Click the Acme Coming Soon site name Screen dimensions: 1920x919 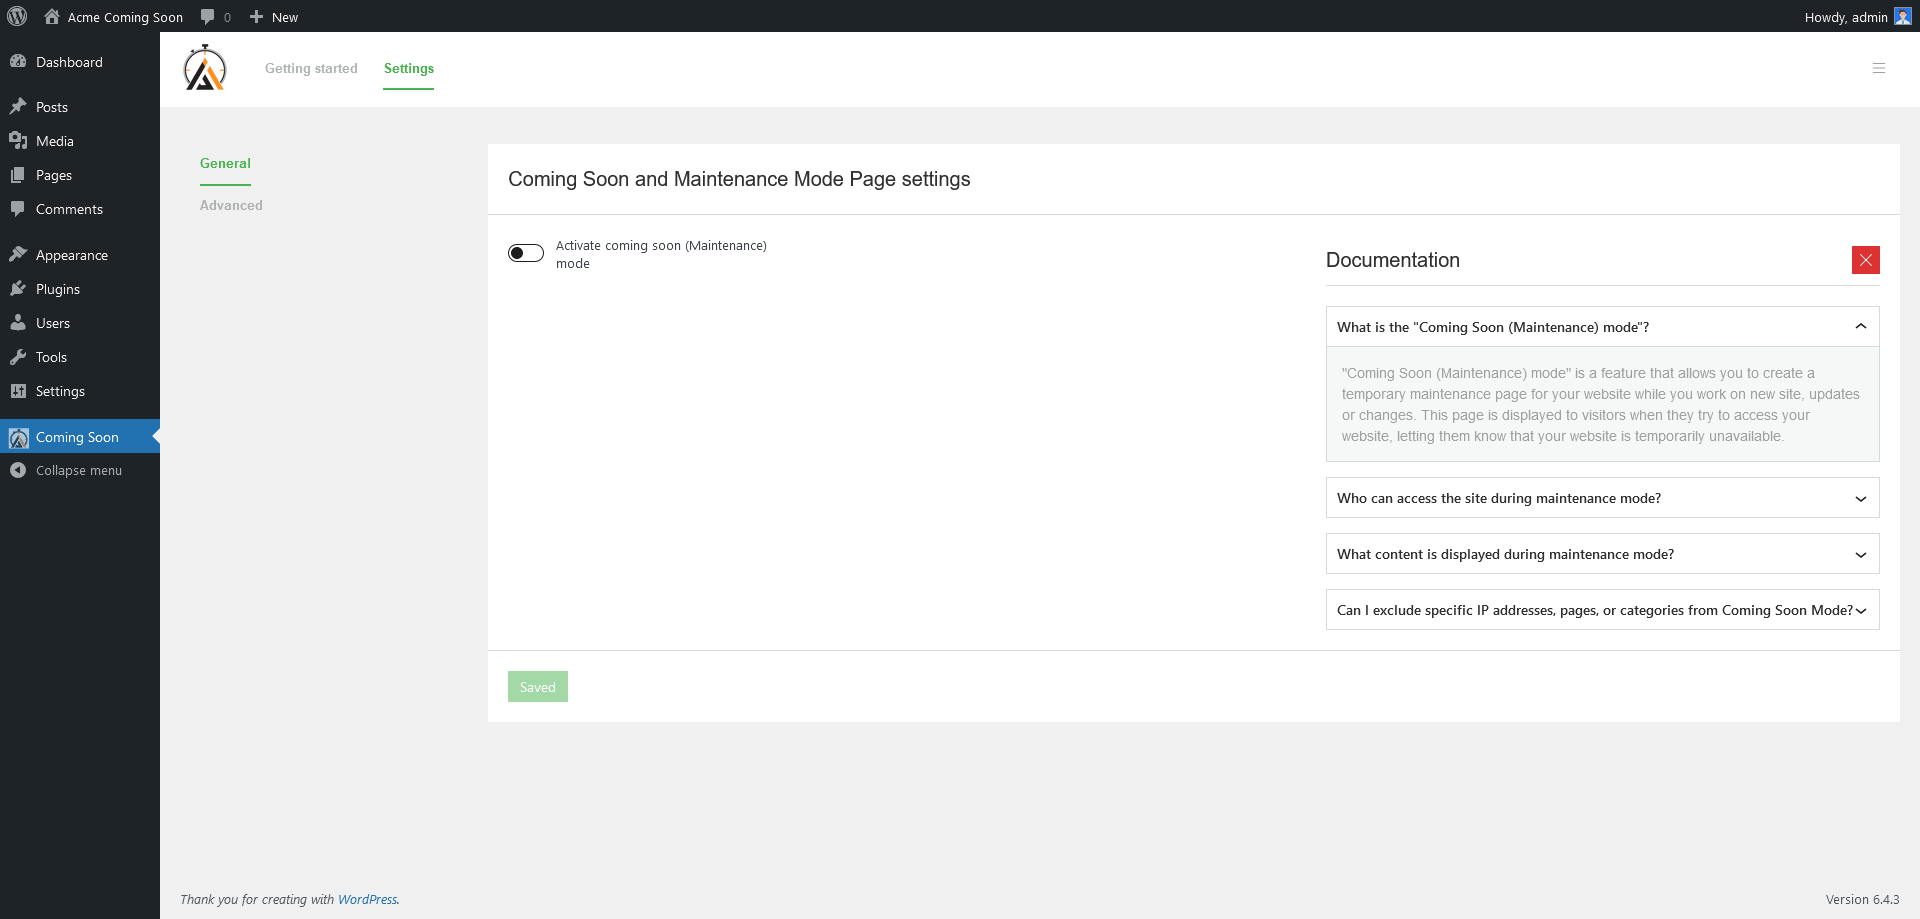click(x=125, y=17)
